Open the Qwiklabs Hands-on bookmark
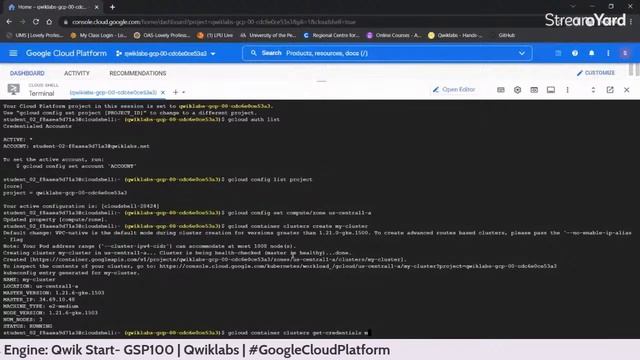Image resolution: width=640 pixels, height=360 pixels. click(456, 35)
